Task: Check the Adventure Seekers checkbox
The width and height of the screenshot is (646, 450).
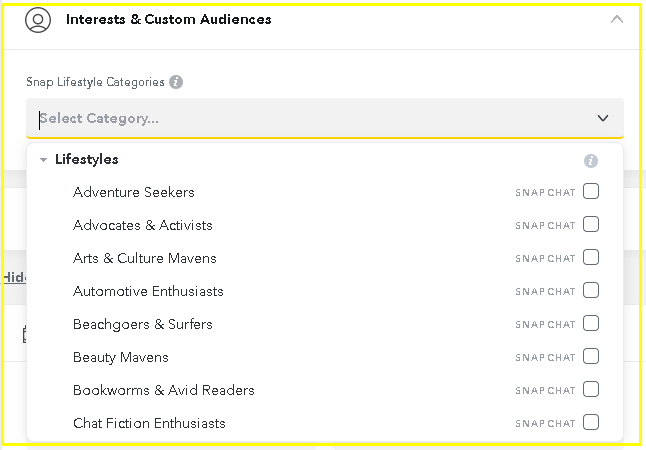Action: coord(591,192)
